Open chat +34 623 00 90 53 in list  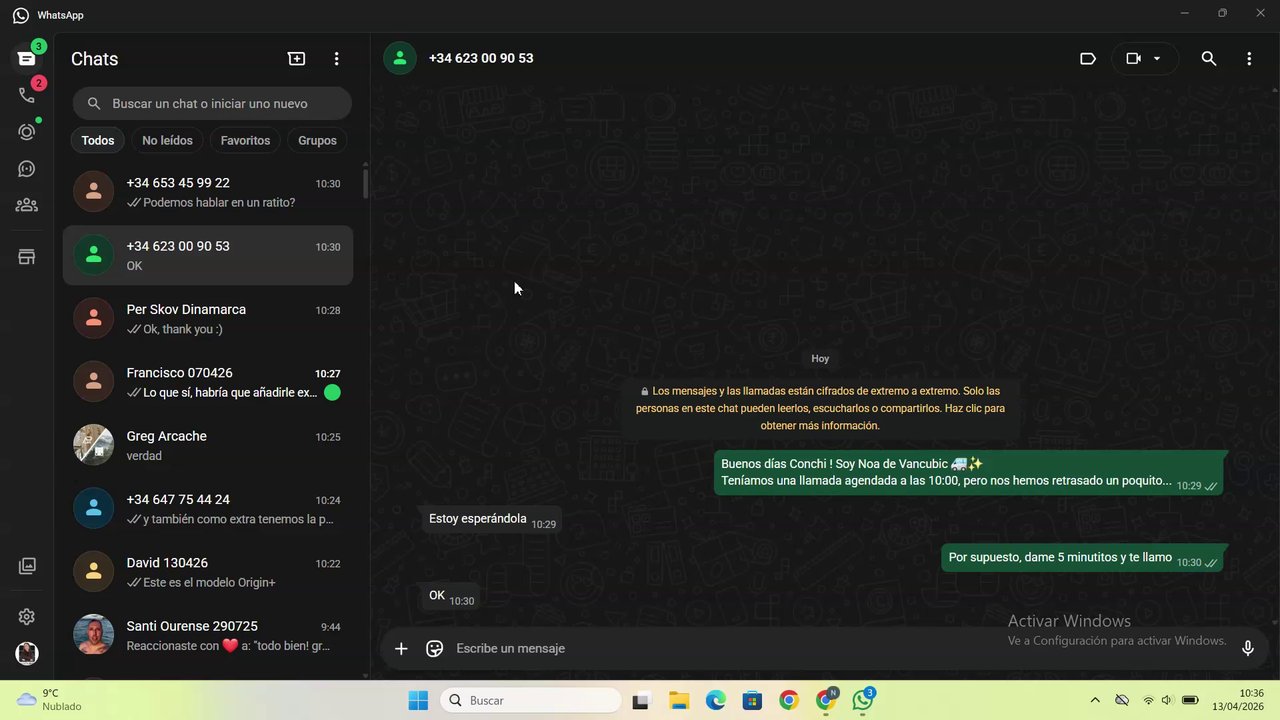click(208, 255)
